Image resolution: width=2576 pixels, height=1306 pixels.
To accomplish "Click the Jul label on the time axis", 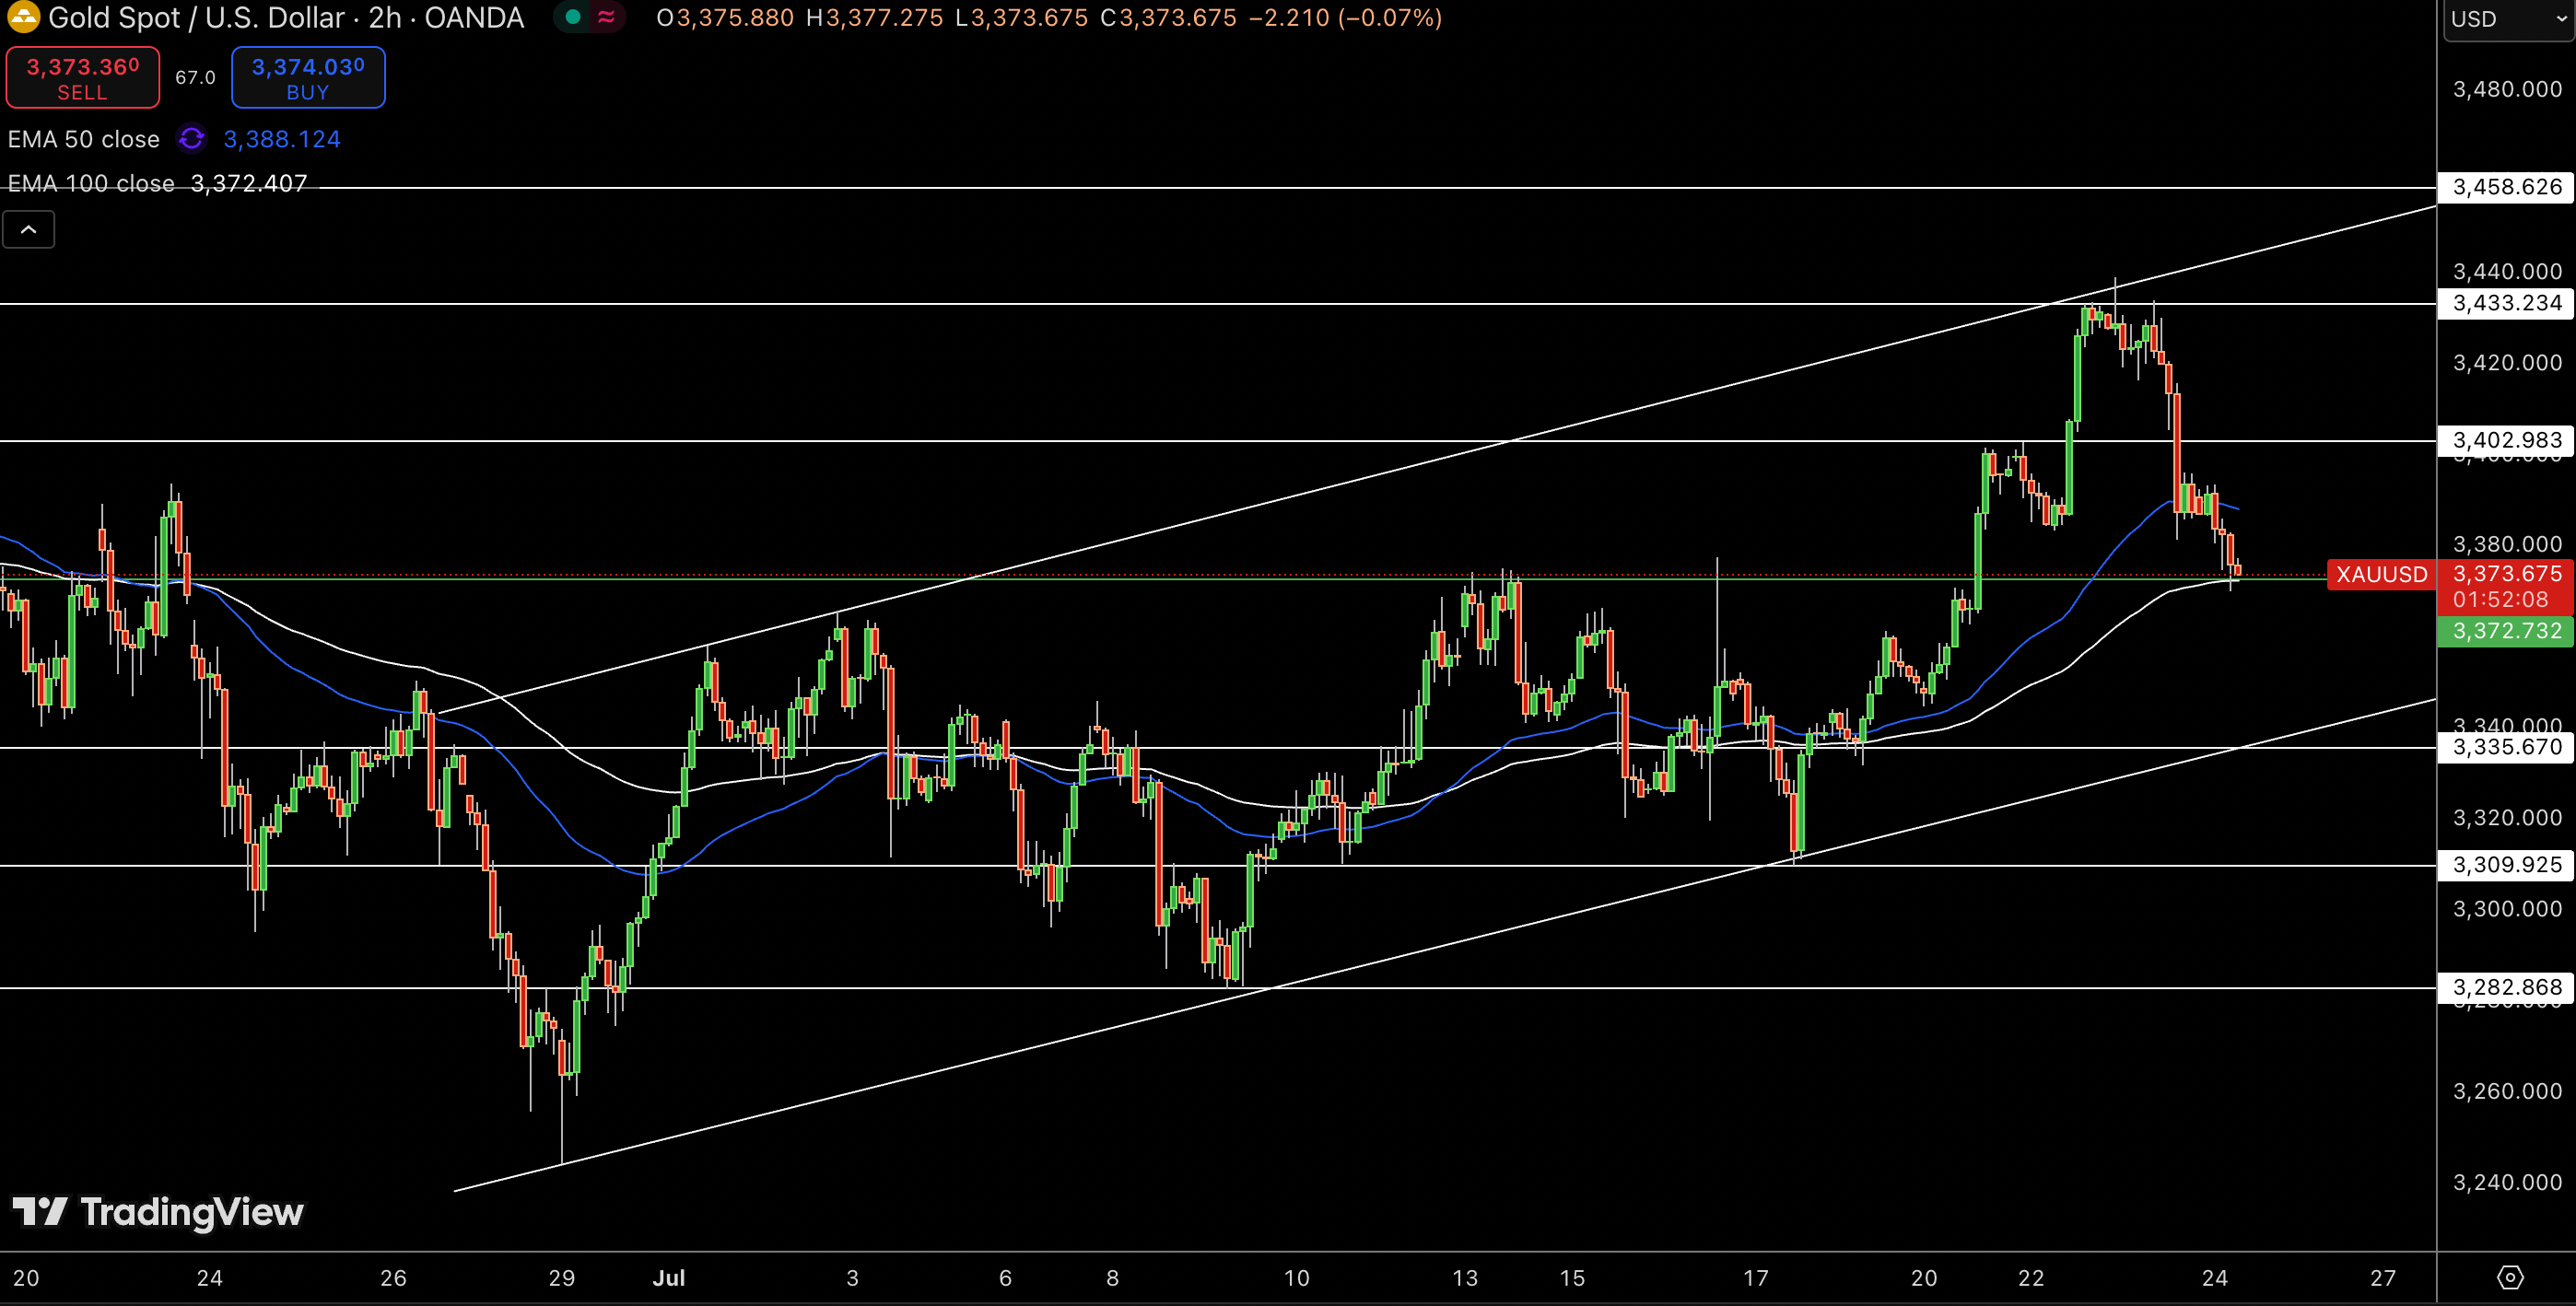I will coord(669,1278).
